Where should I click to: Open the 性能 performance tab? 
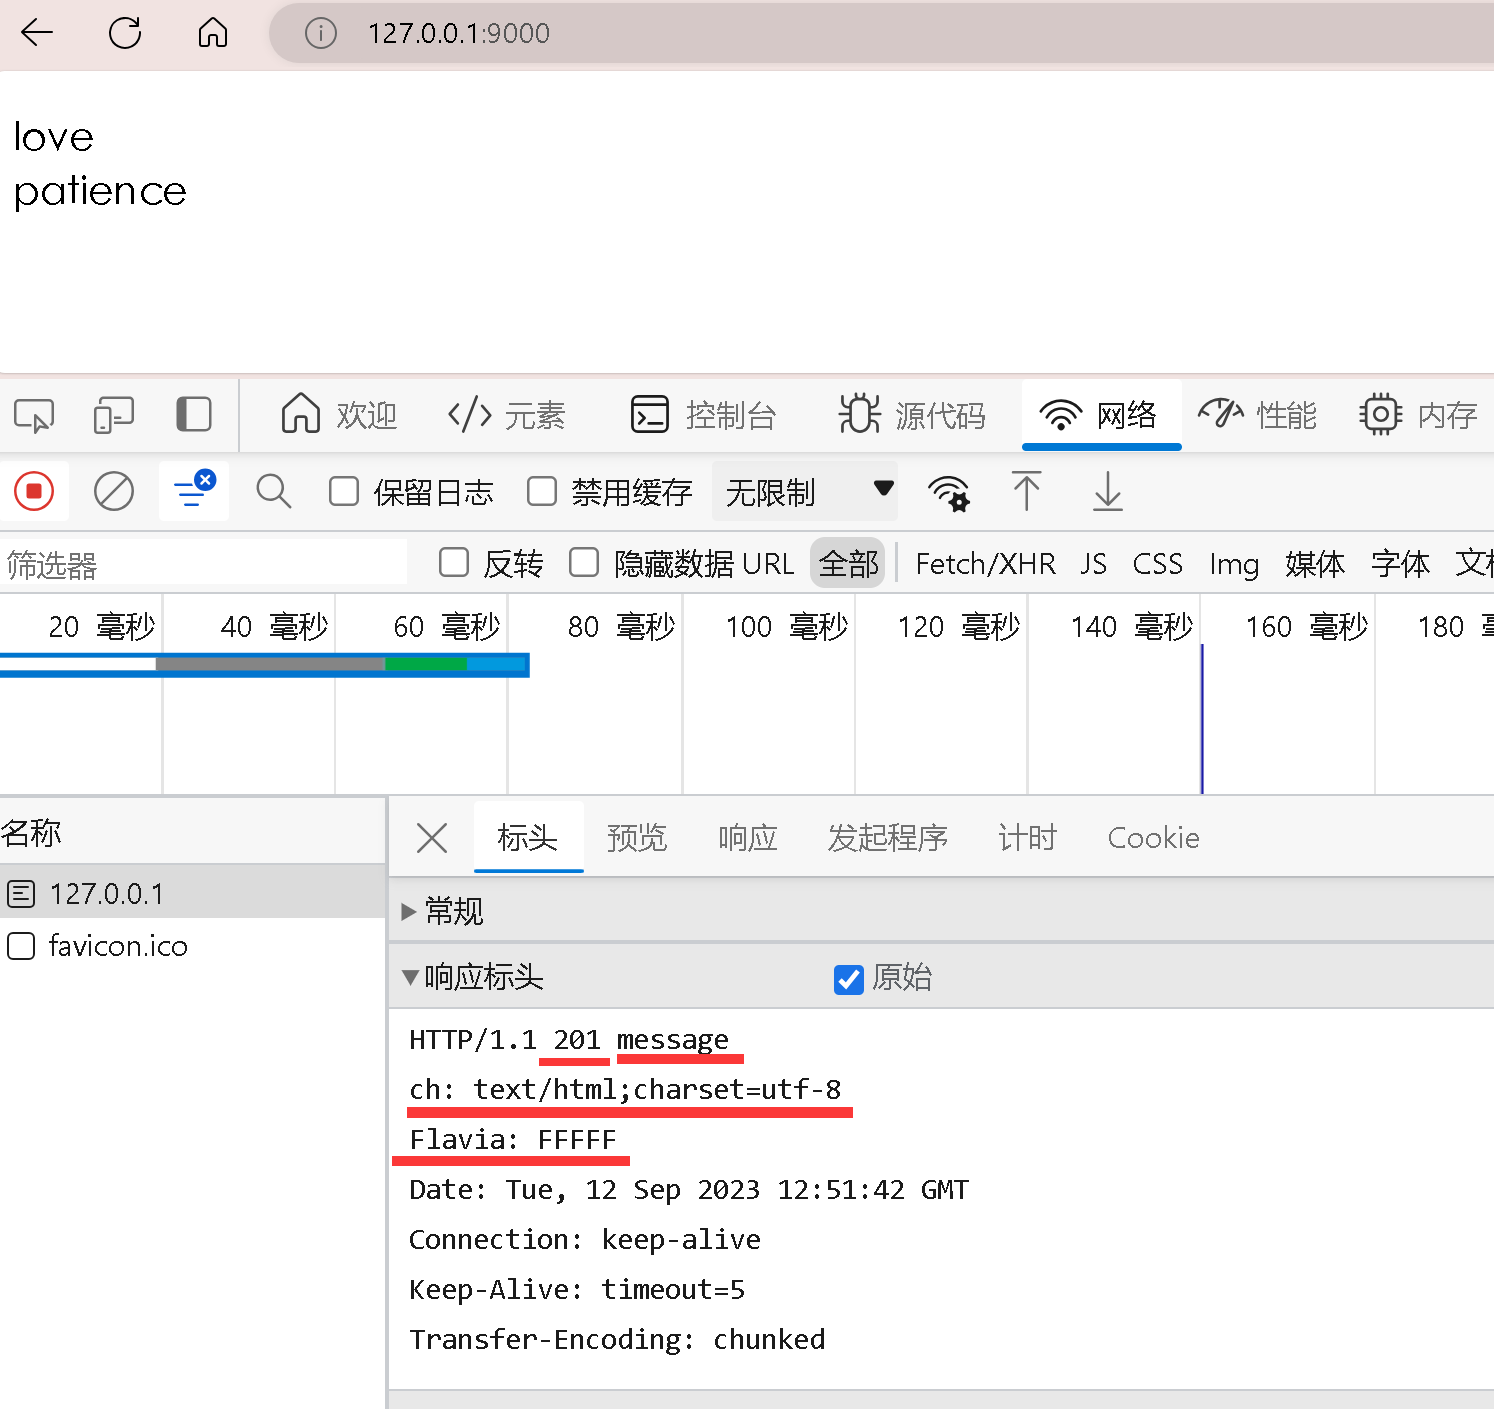pos(1258,414)
